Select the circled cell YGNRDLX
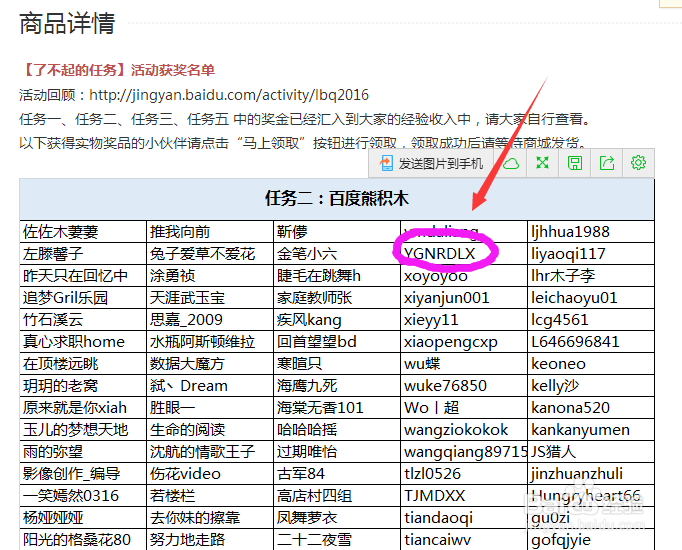This screenshot has width=682, height=550. [464, 254]
